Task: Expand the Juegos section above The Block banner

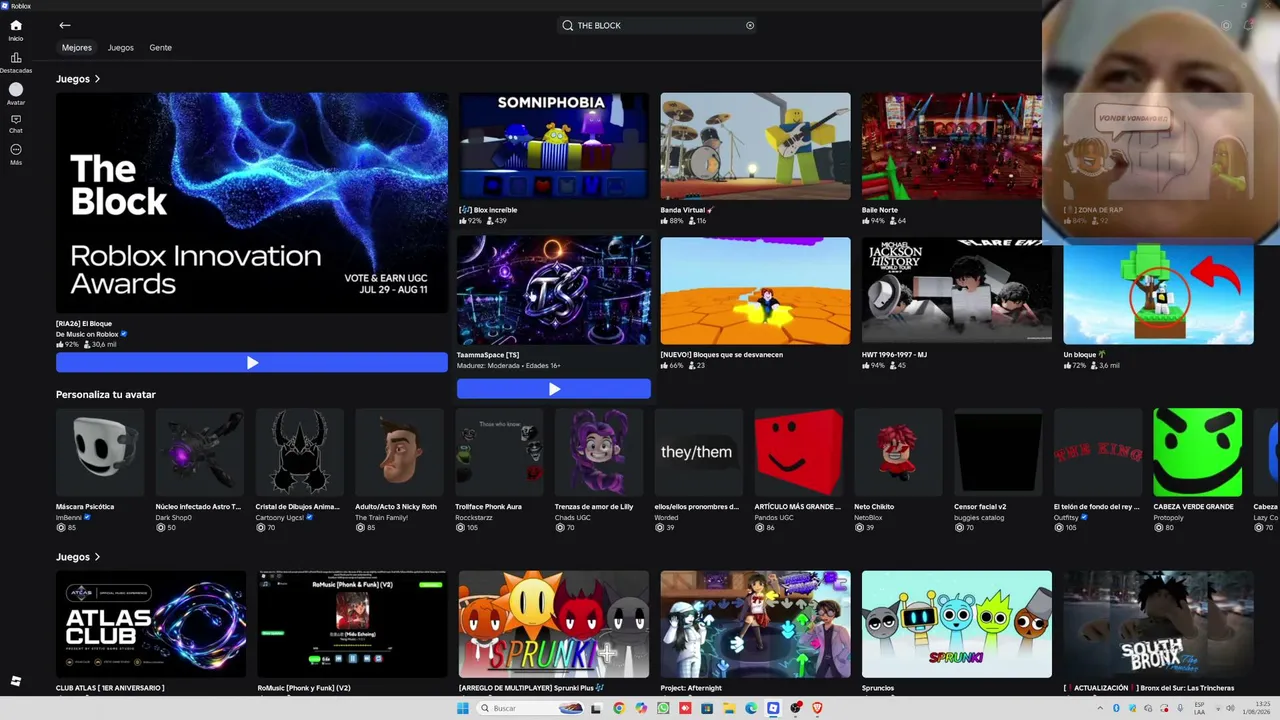Action: (x=78, y=79)
